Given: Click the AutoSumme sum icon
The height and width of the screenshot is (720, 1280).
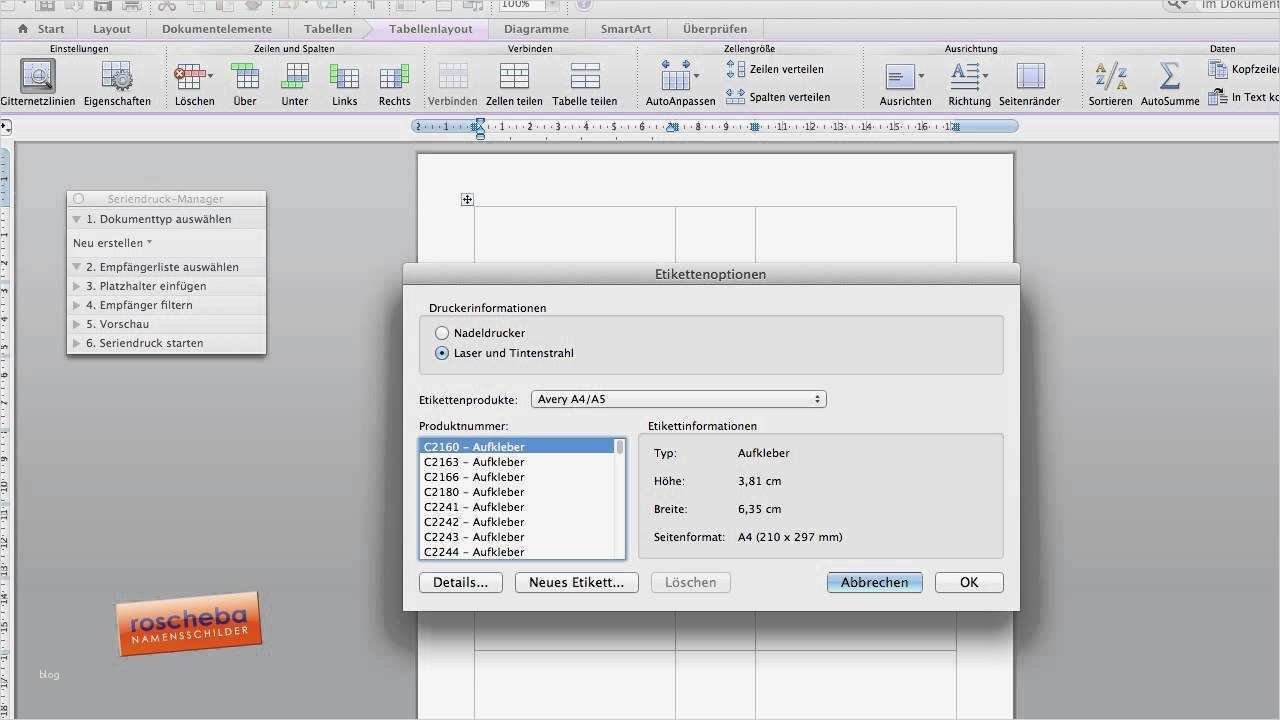Looking at the screenshot, I should click(1169, 76).
